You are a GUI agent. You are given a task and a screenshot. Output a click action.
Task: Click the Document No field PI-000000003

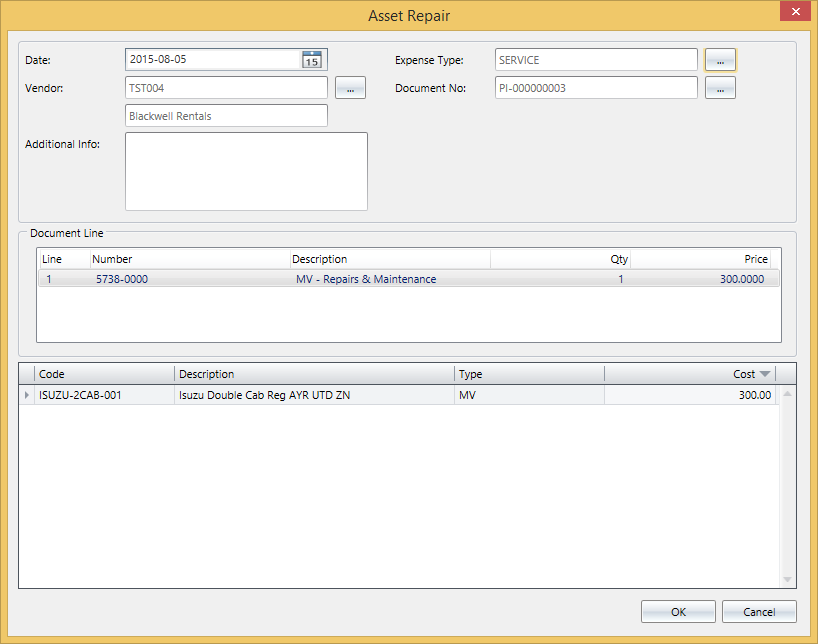click(595, 88)
